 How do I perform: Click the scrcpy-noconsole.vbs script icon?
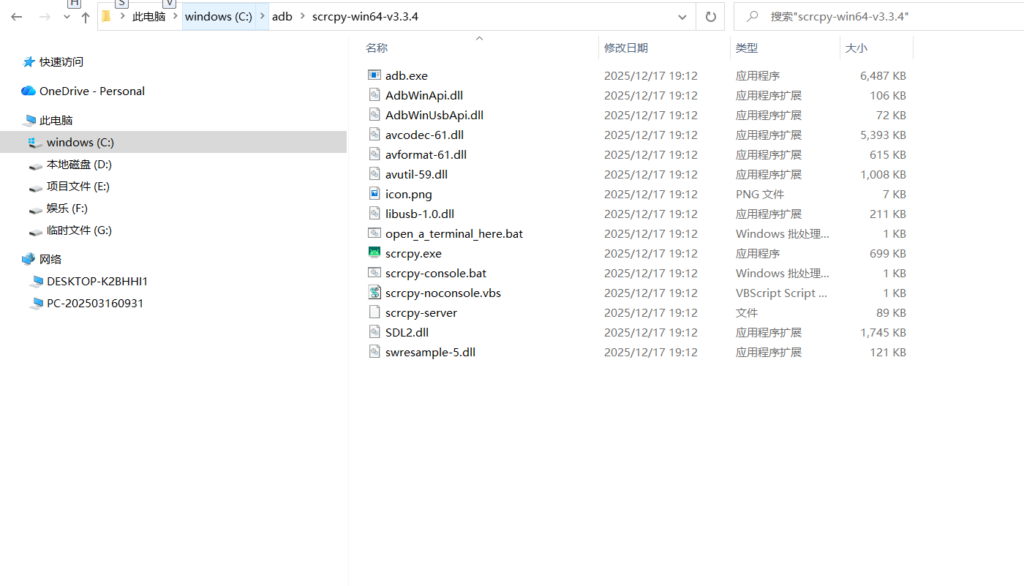point(374,293)
